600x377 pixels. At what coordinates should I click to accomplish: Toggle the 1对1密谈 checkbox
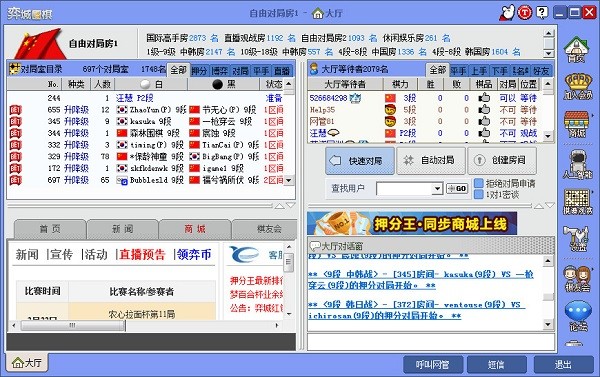(478, 194)
